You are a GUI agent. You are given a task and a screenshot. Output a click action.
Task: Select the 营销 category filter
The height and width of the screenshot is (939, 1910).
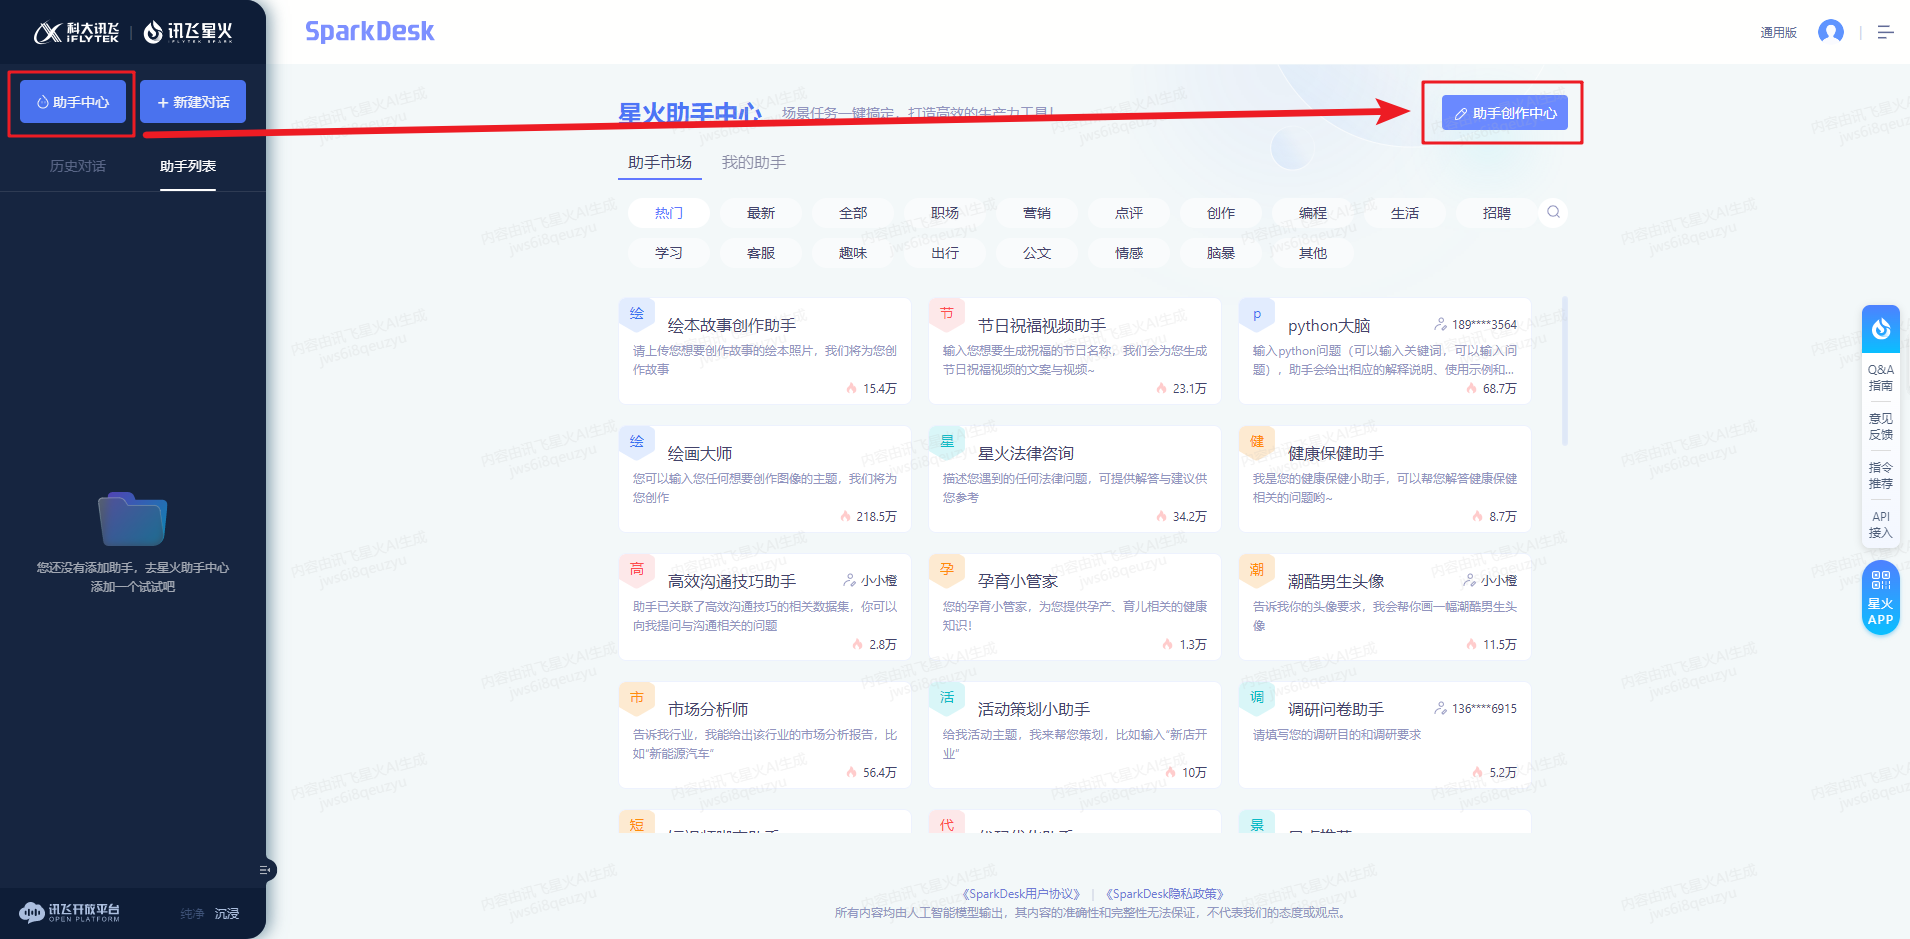pyautogui.click(x=1037, y=213)
